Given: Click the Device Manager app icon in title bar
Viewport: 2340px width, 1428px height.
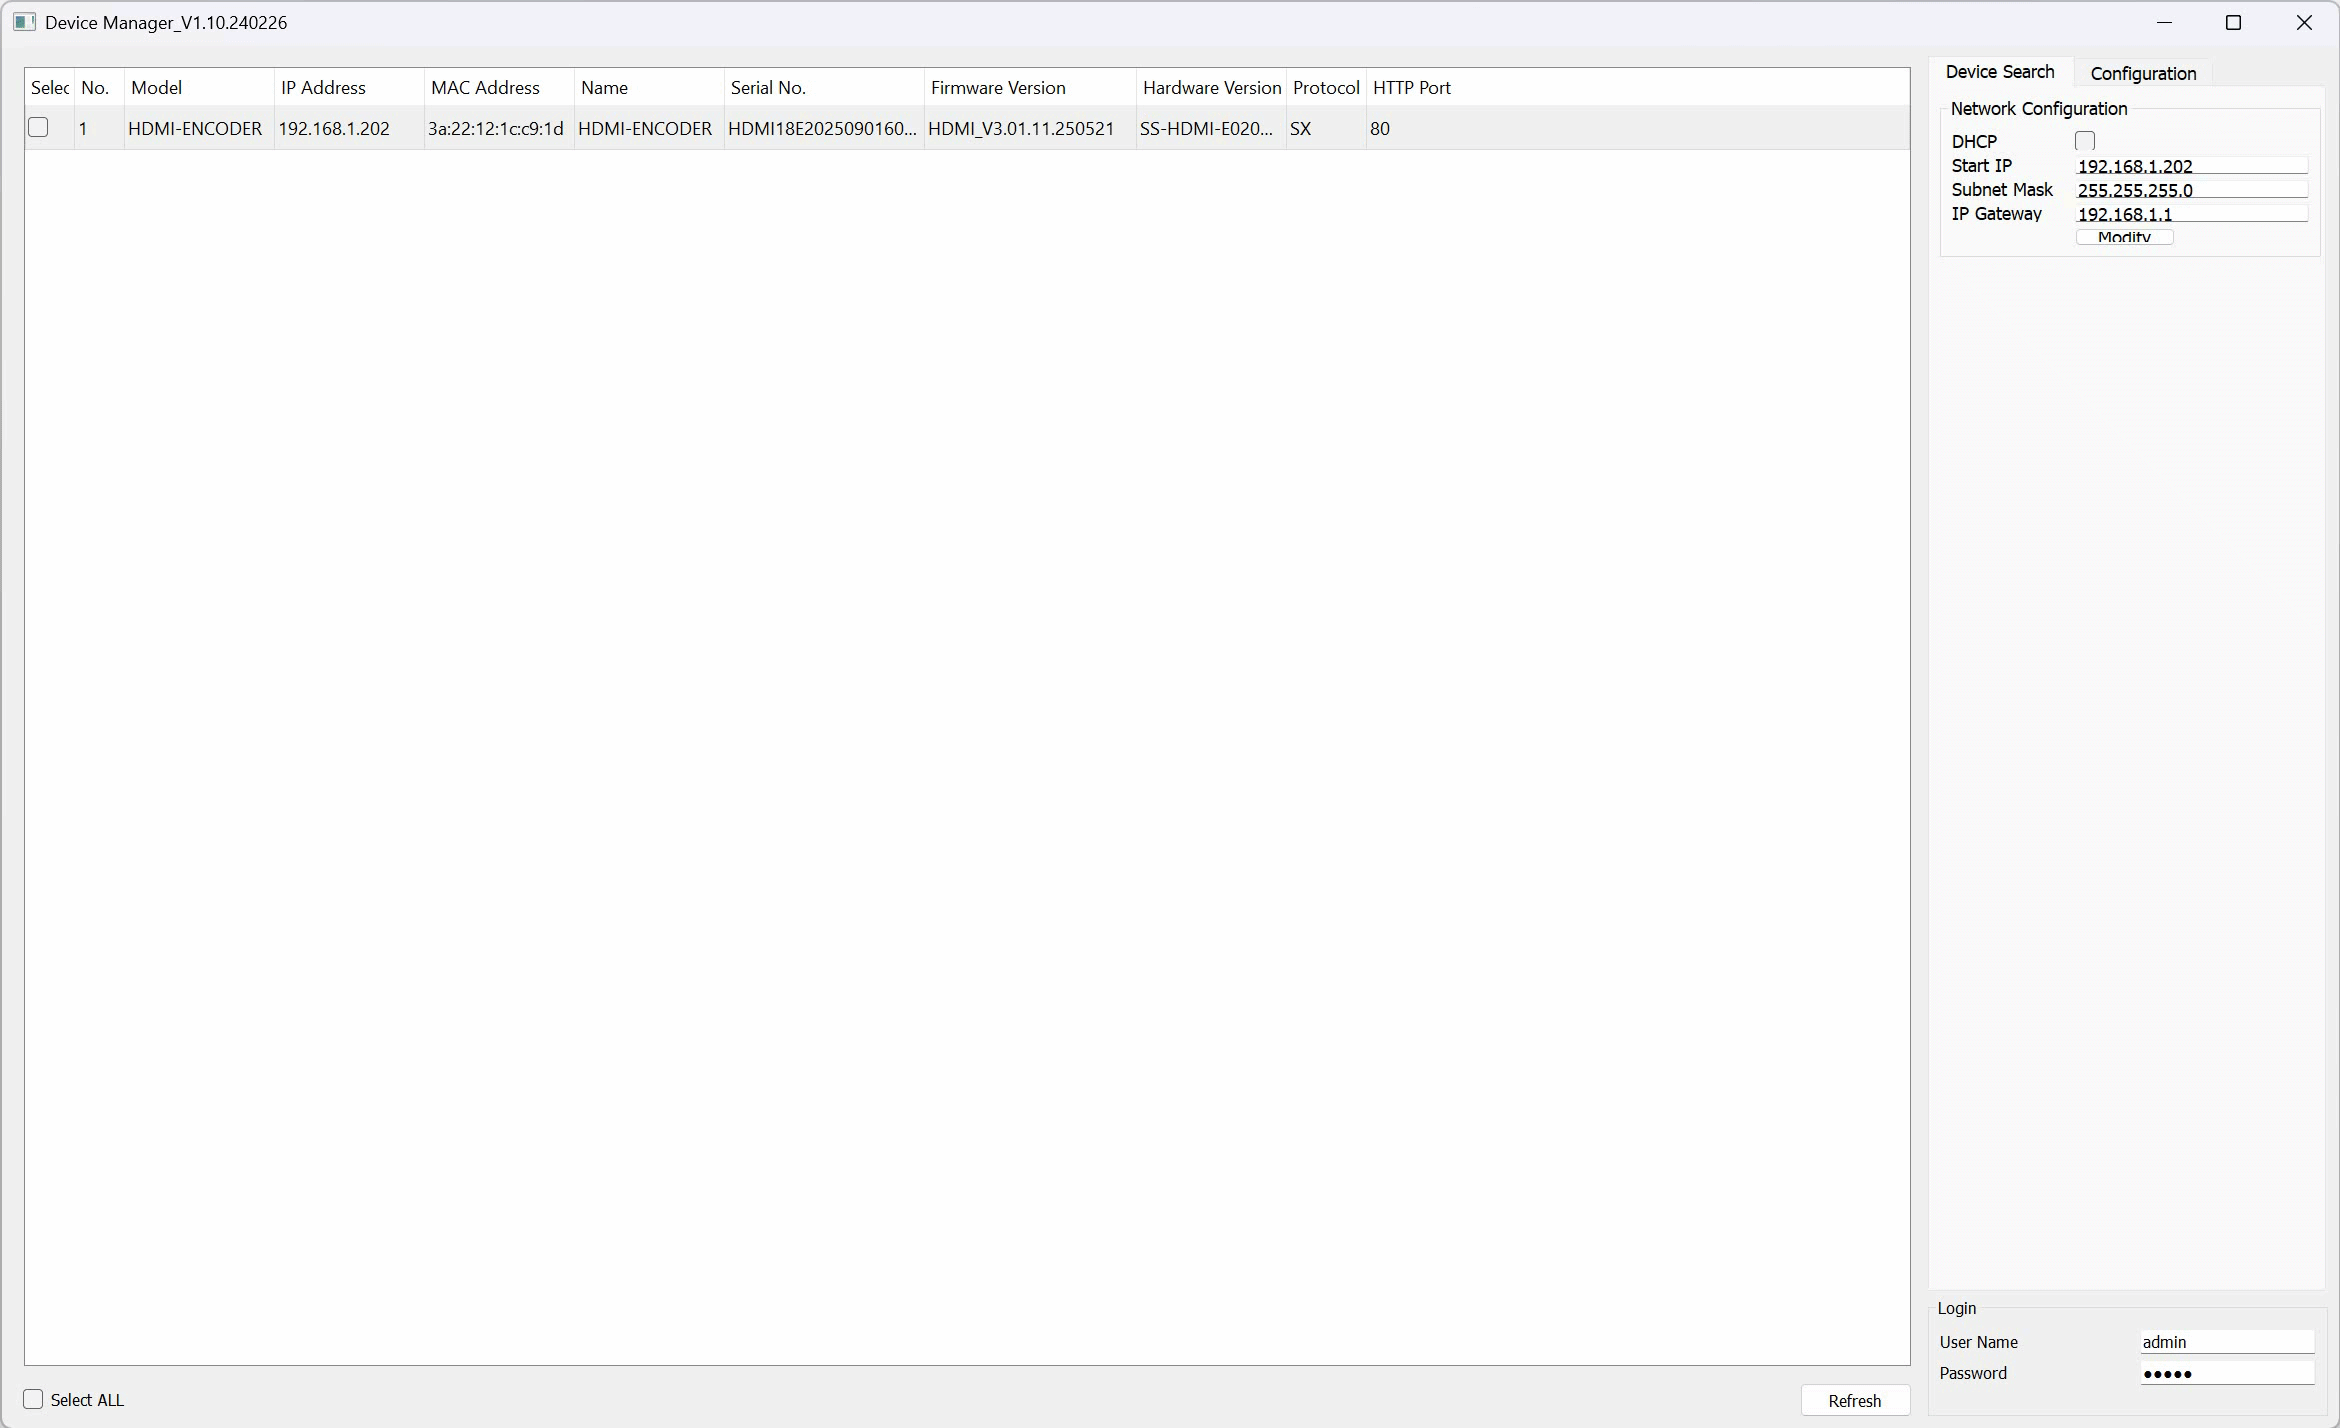Looking at the screenshot, I should click(24, 22).
